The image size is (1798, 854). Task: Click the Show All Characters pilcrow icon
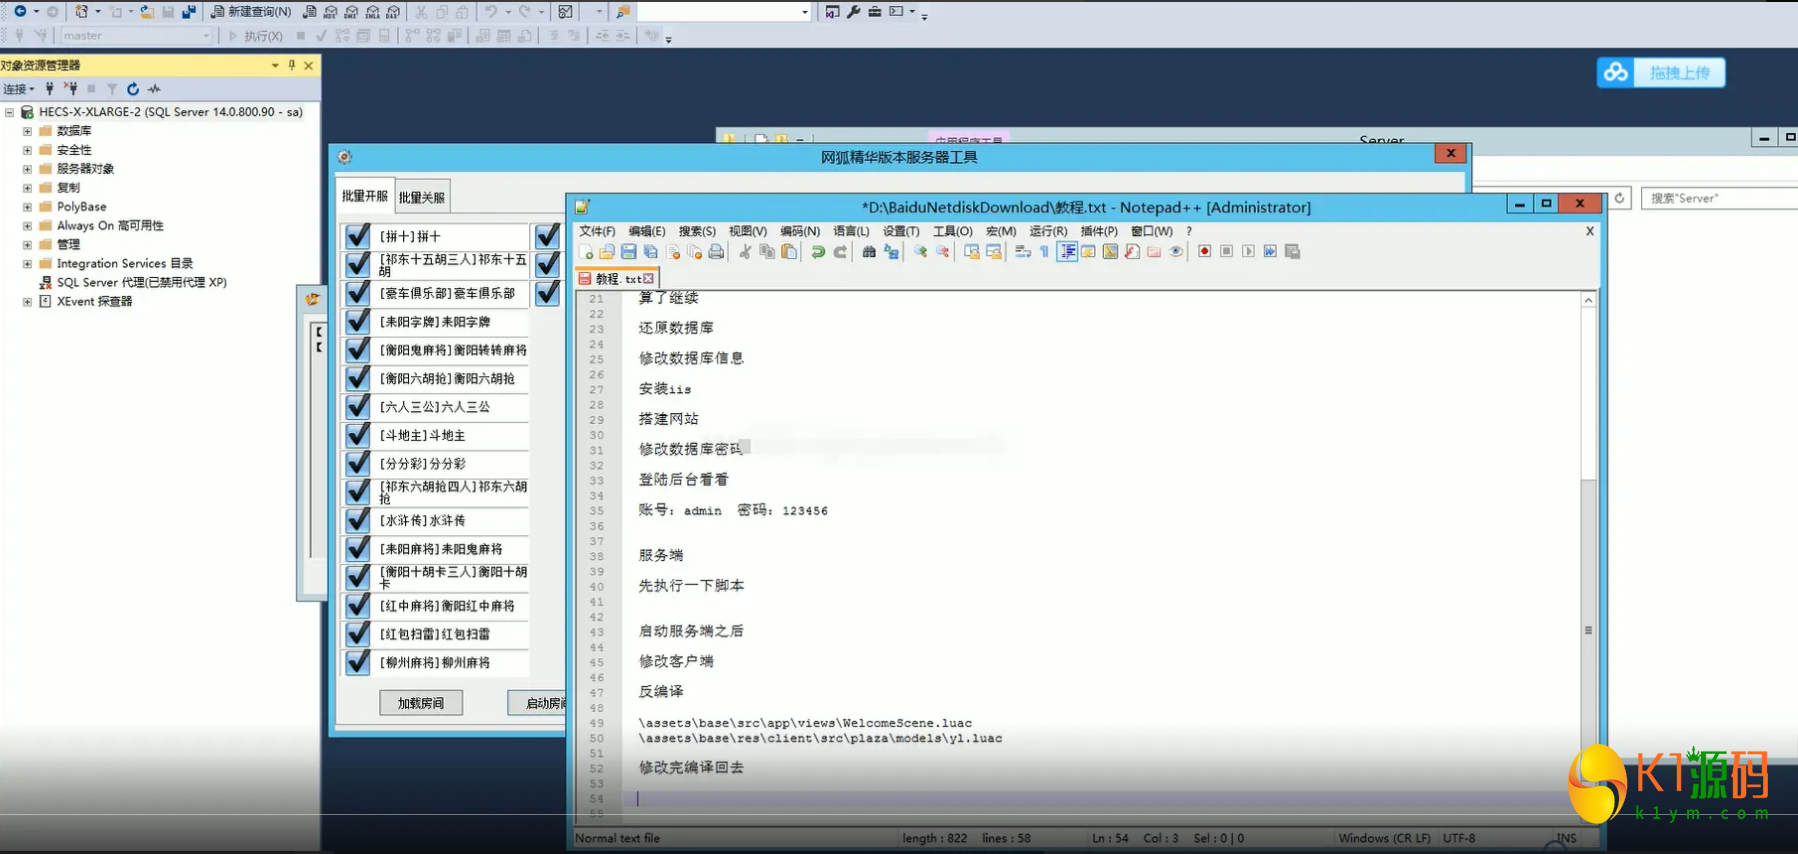[x=1044, y=252]
